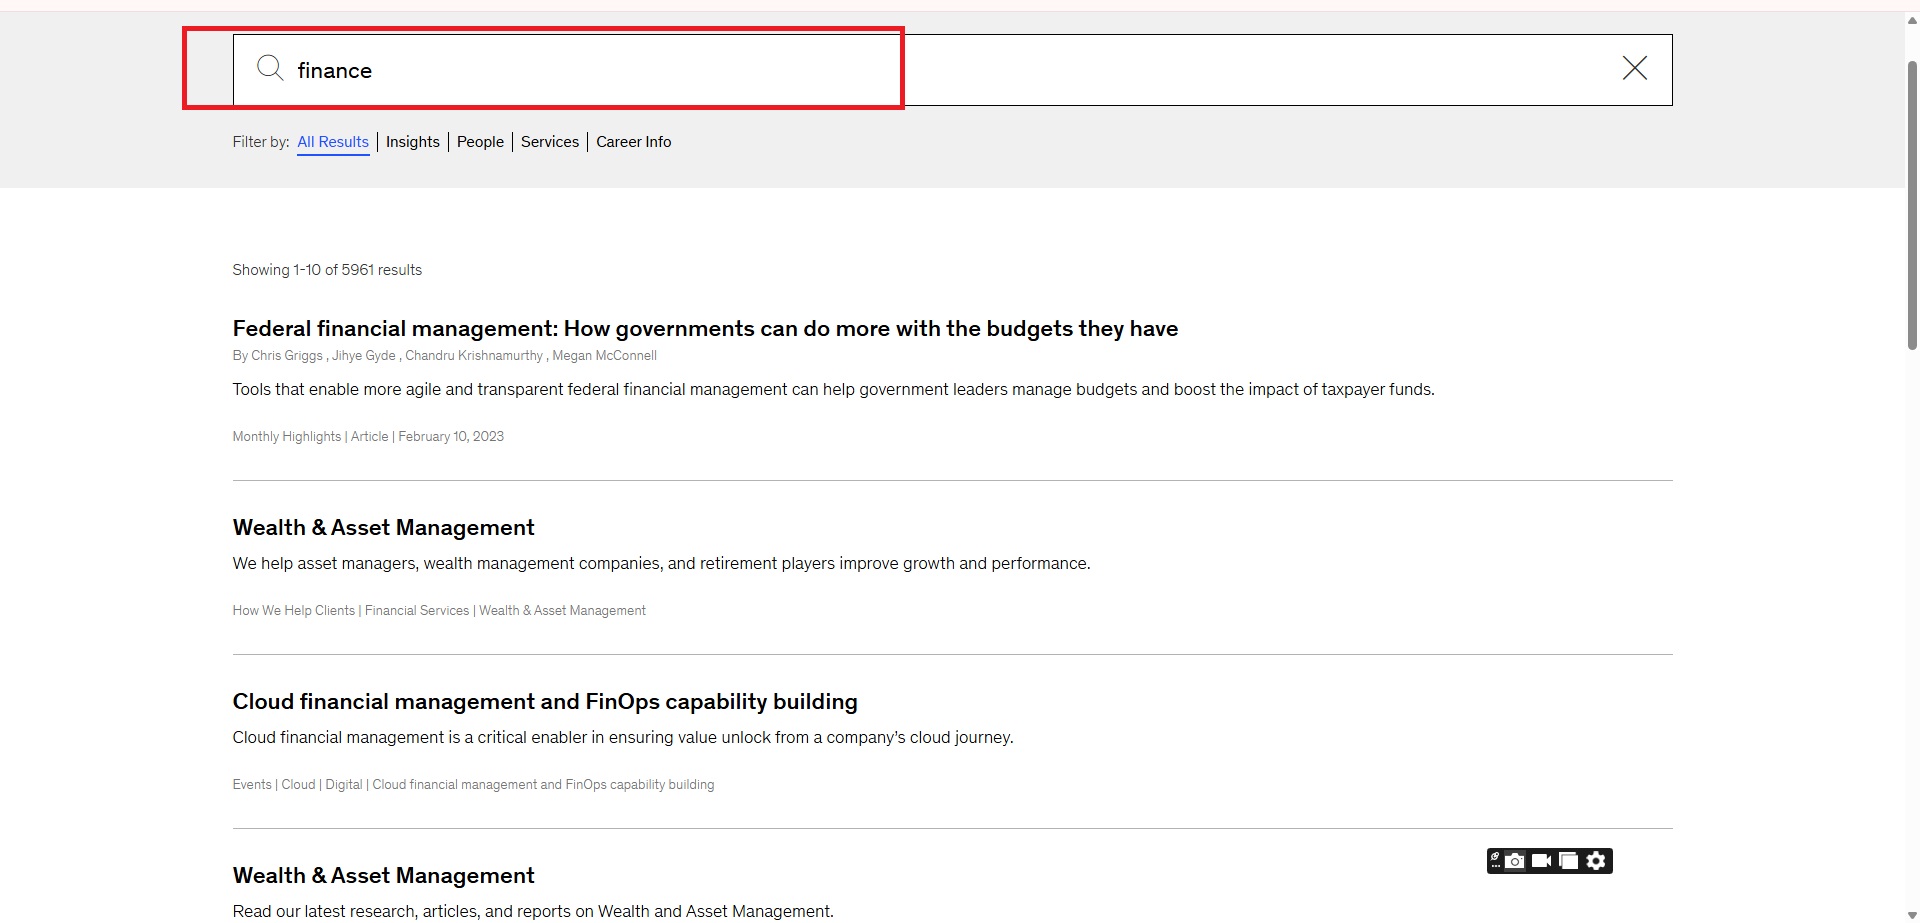The image size is (1920, 923).
Task: Switch to the Services filter
Action: point(549,142)
